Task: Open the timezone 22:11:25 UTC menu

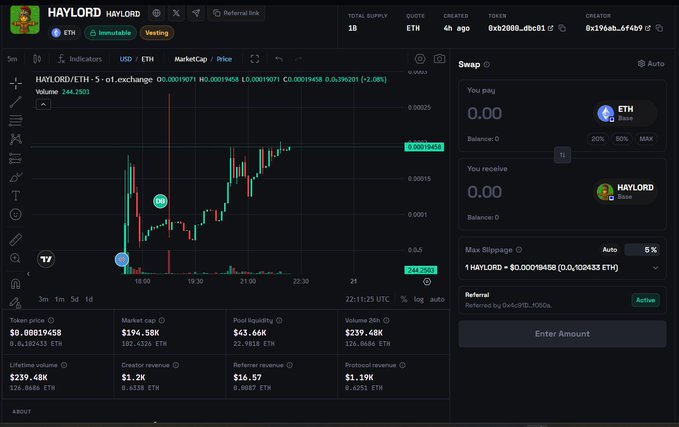Action: [367, 299]
